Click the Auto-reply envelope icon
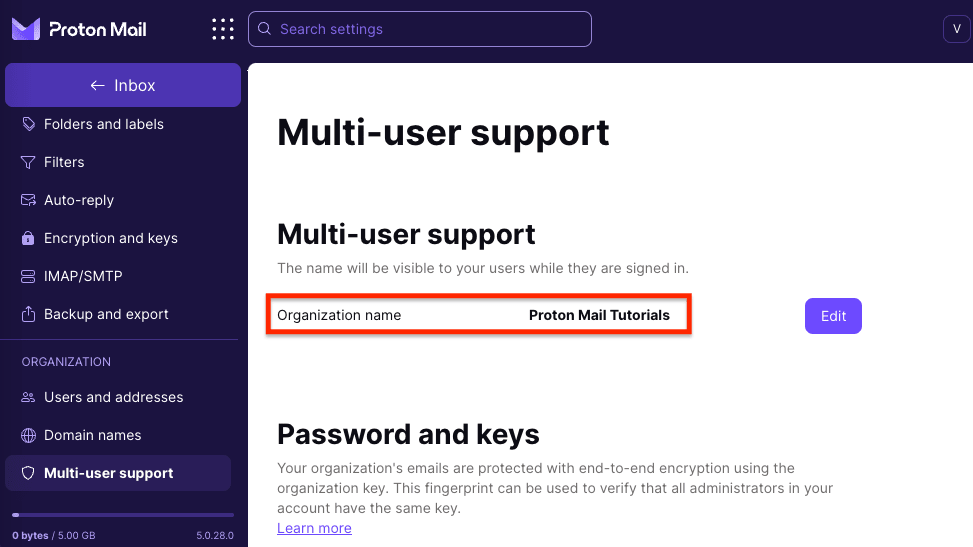973x547 pixels. [28, 200]
